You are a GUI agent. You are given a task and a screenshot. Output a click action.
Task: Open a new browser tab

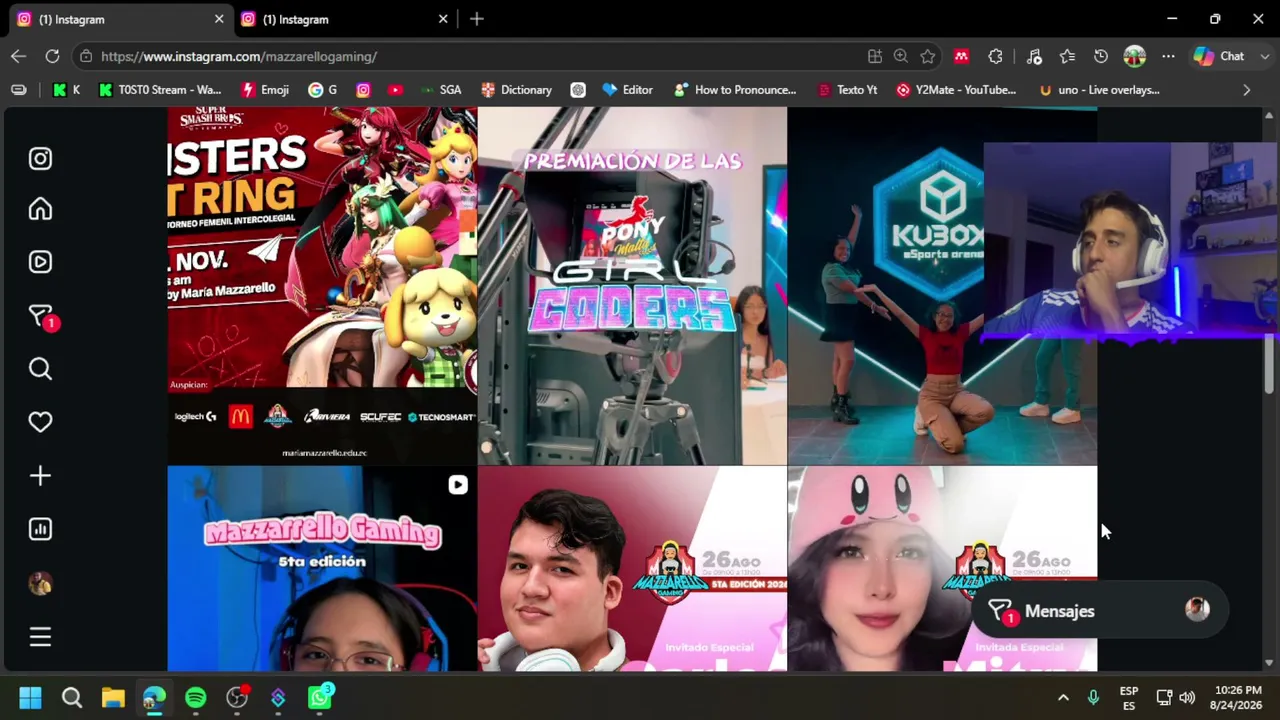pyautogui.click(x=477, y=19)
